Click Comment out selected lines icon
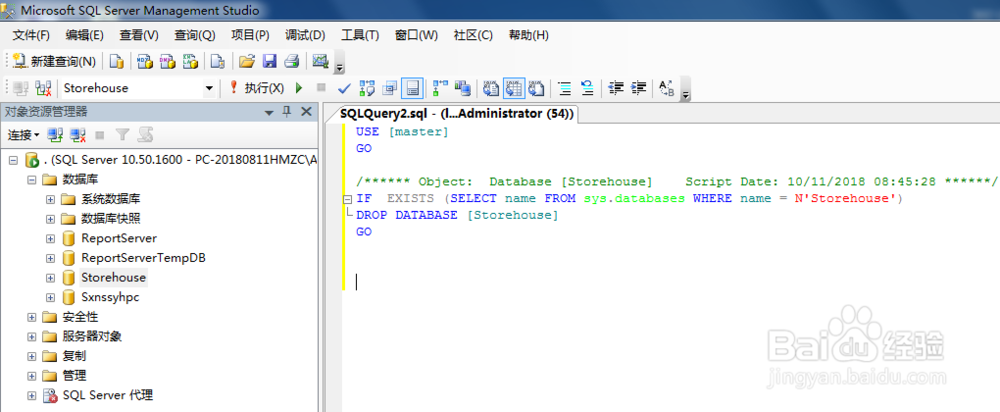The width and height of the screenshot is (1000, 412). pos(564,88)
